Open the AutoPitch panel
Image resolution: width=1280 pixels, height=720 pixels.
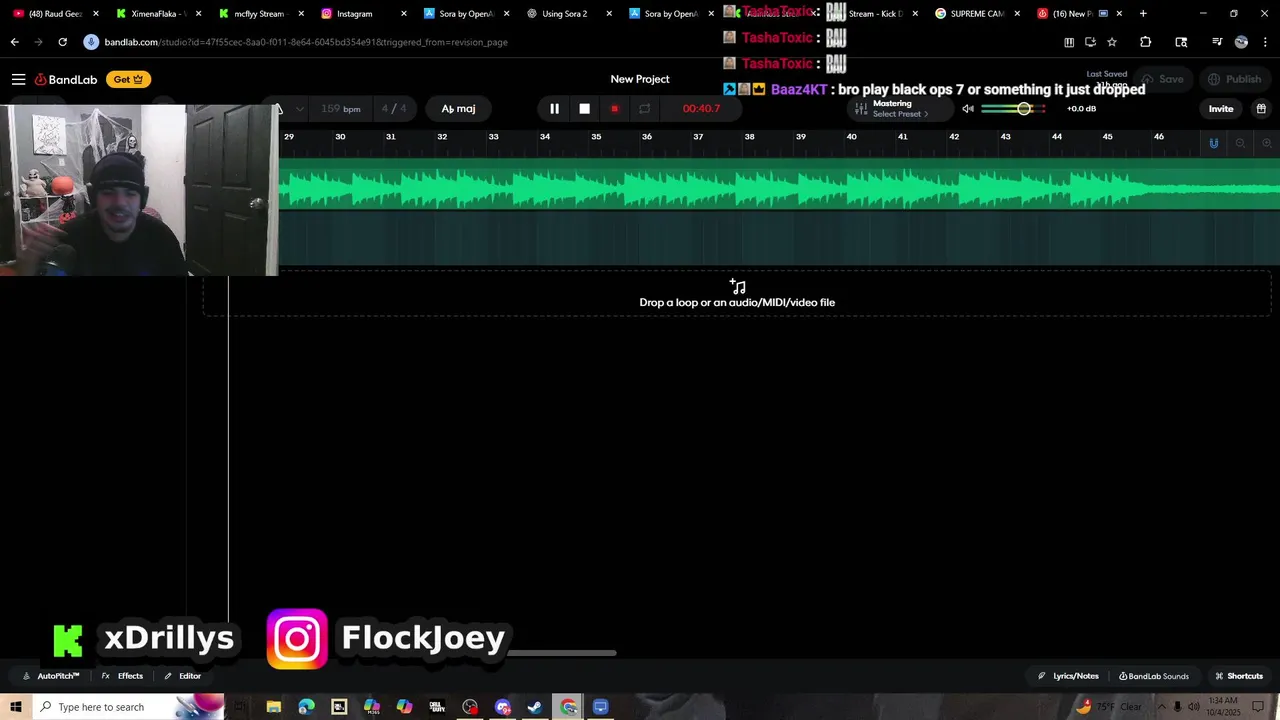click(x=52, y=676)
